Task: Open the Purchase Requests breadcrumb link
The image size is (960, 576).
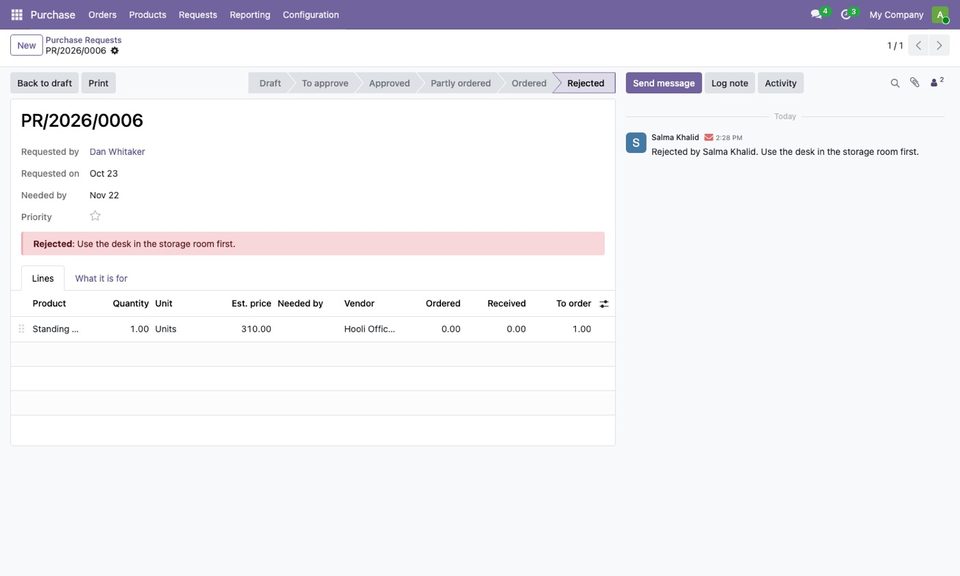Action: pos(83,40)
